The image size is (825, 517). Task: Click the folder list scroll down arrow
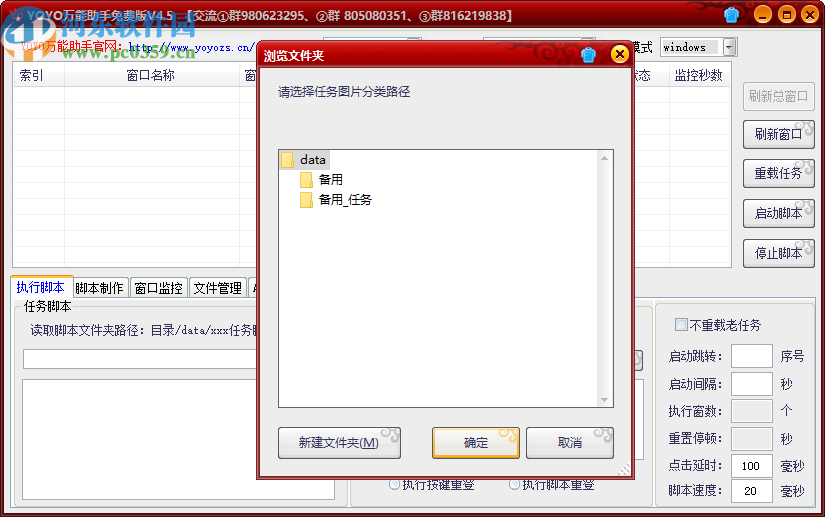tap(605, 400)
